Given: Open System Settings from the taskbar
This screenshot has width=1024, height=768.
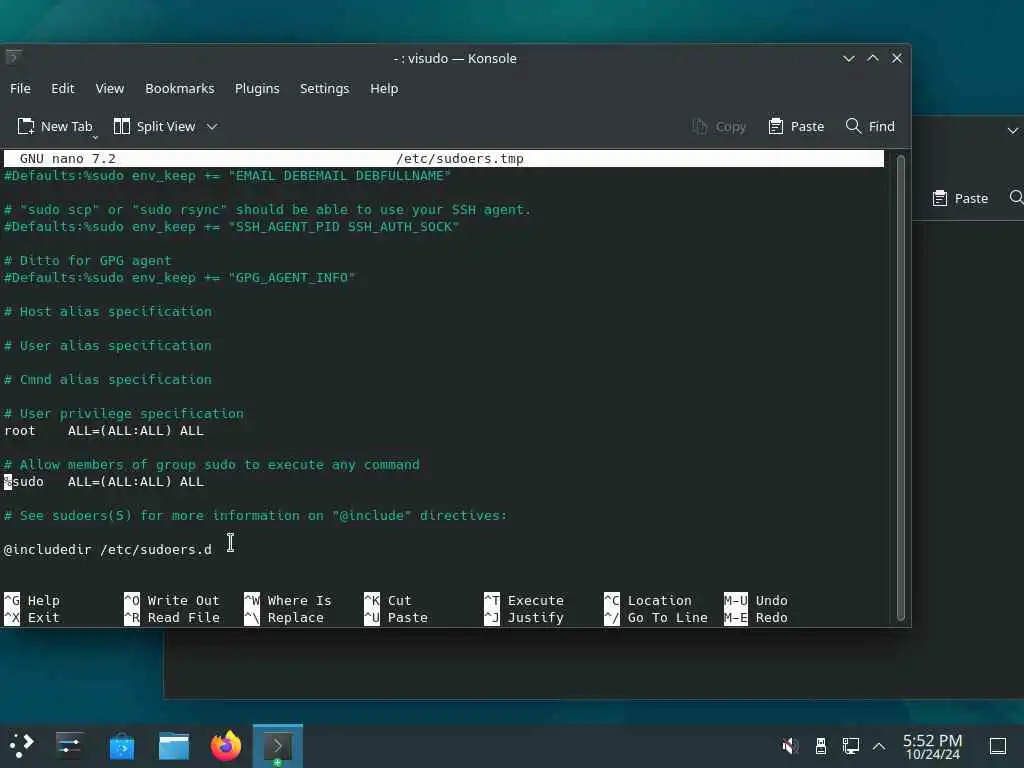Looking at the screenshot, I should coord(69,745).
